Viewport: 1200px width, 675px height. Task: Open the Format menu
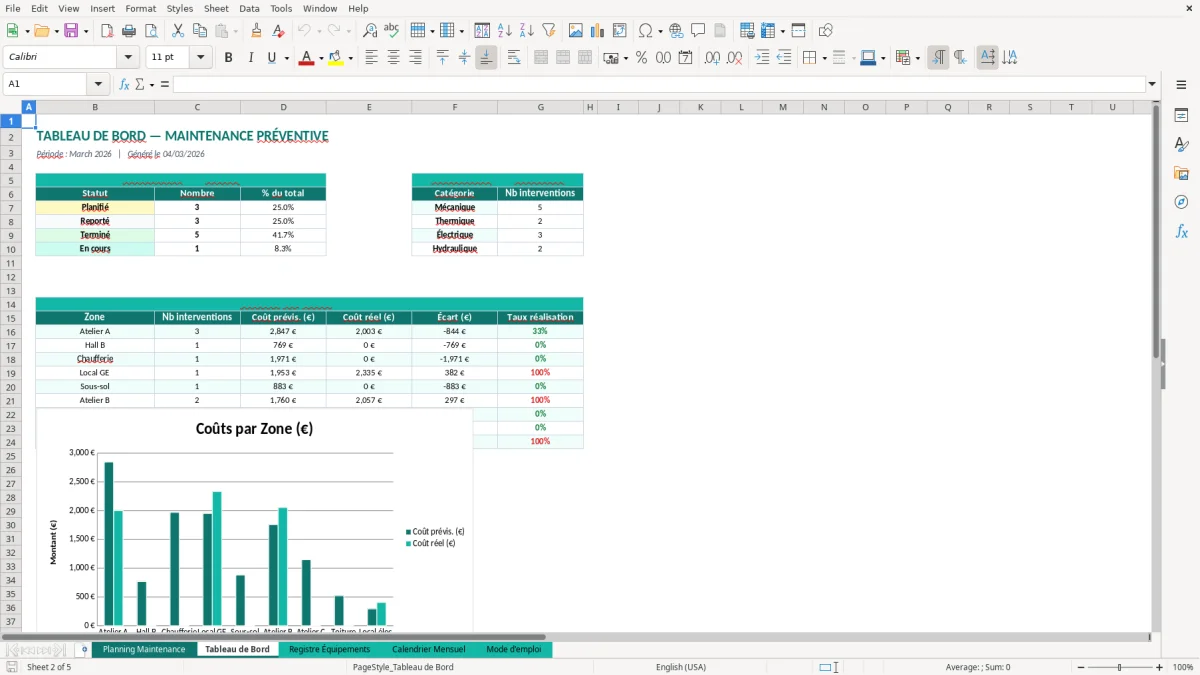(140, 8)
